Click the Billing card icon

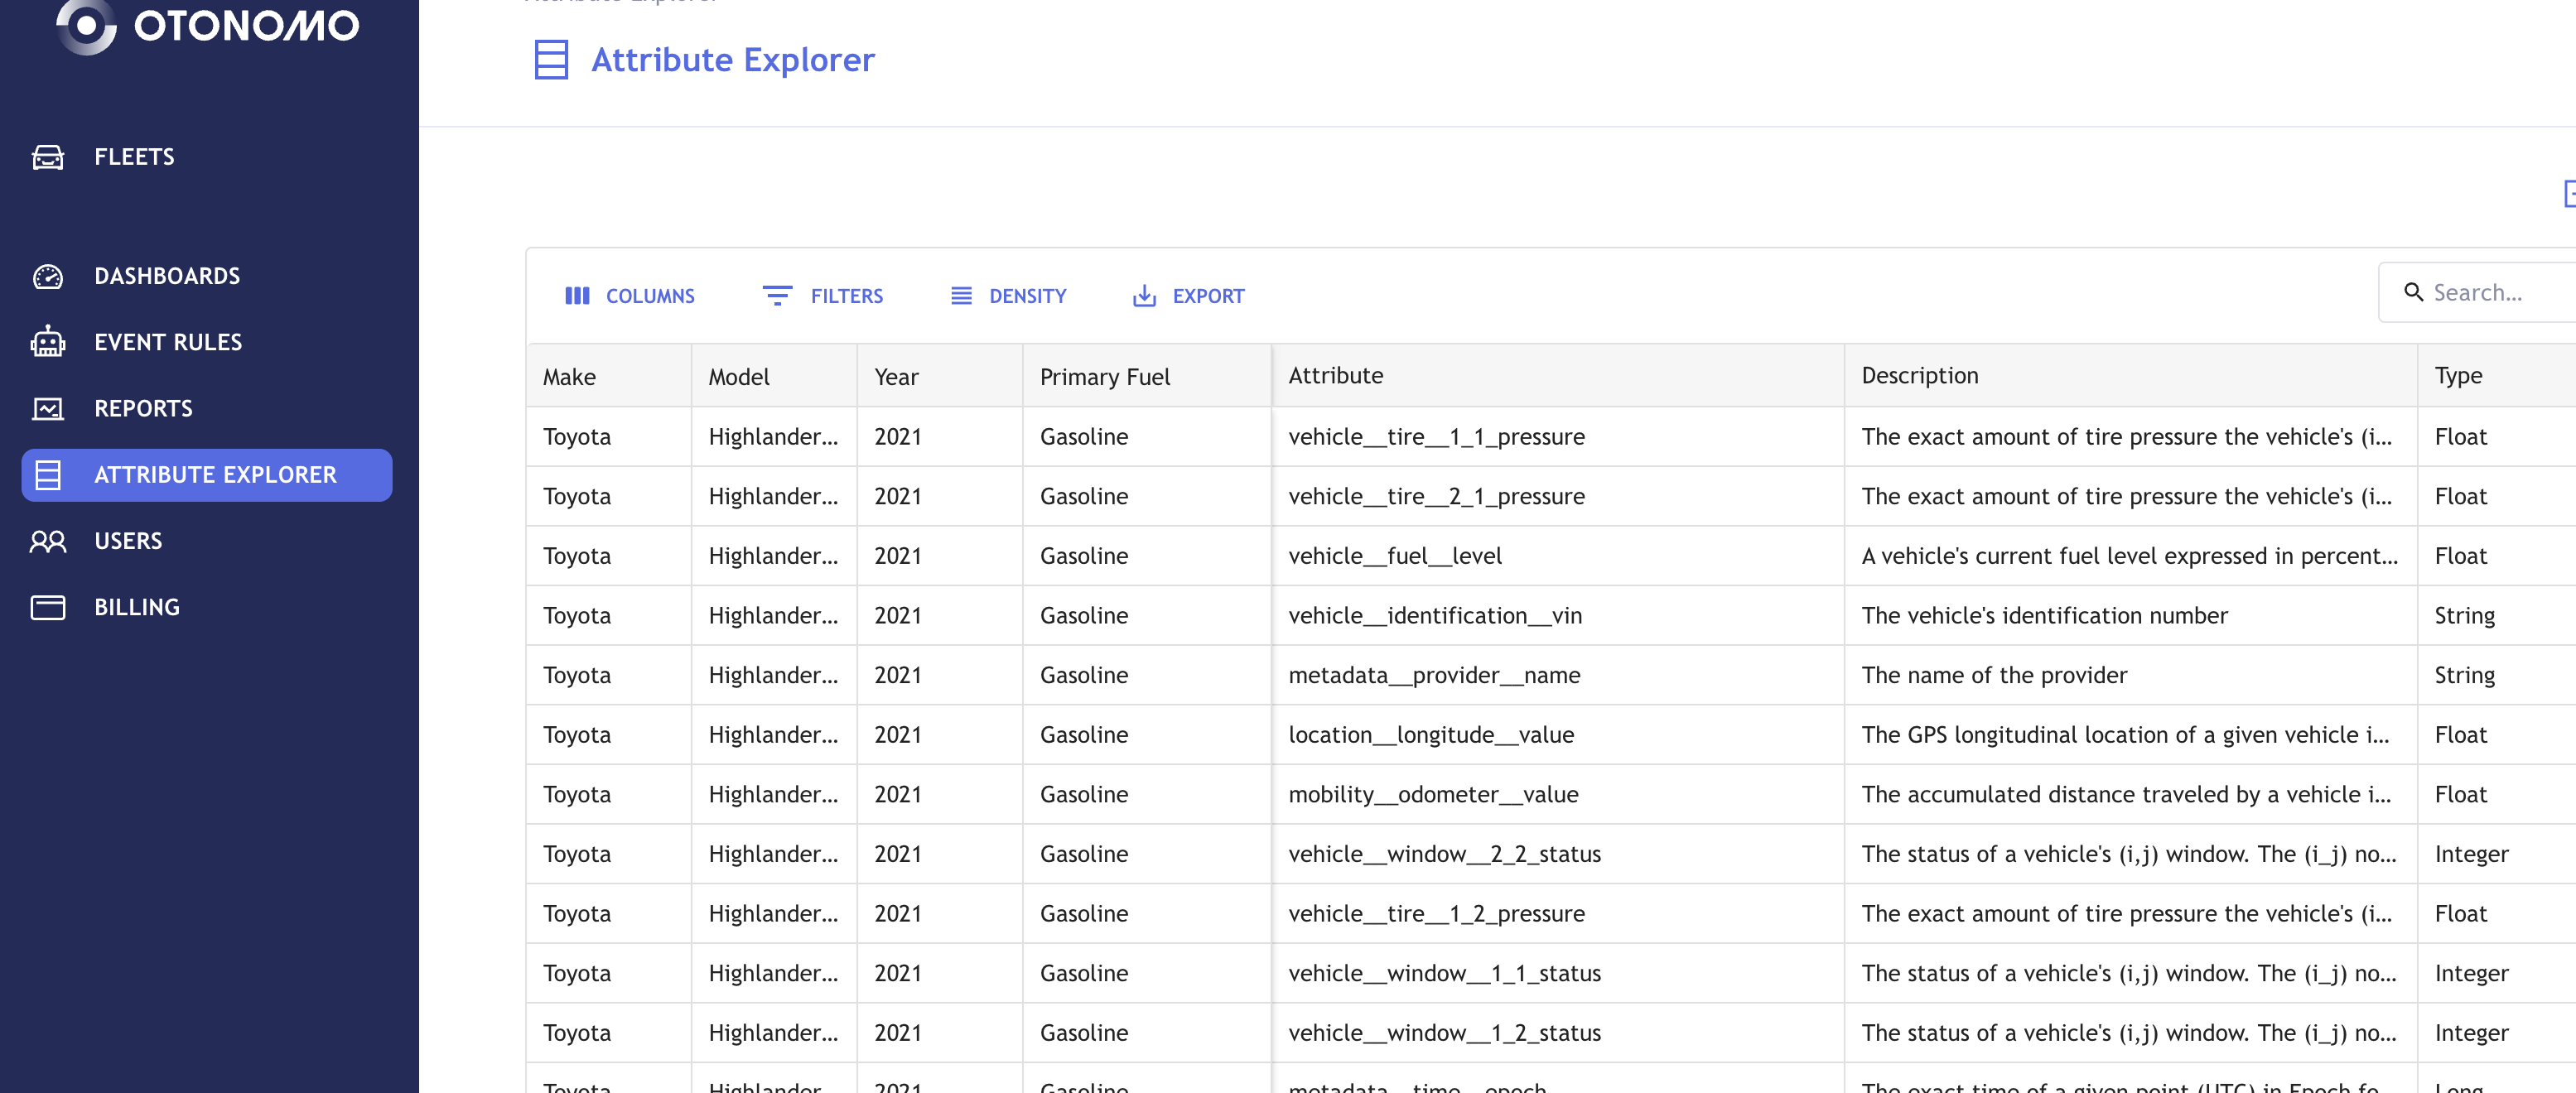point(48,607)
